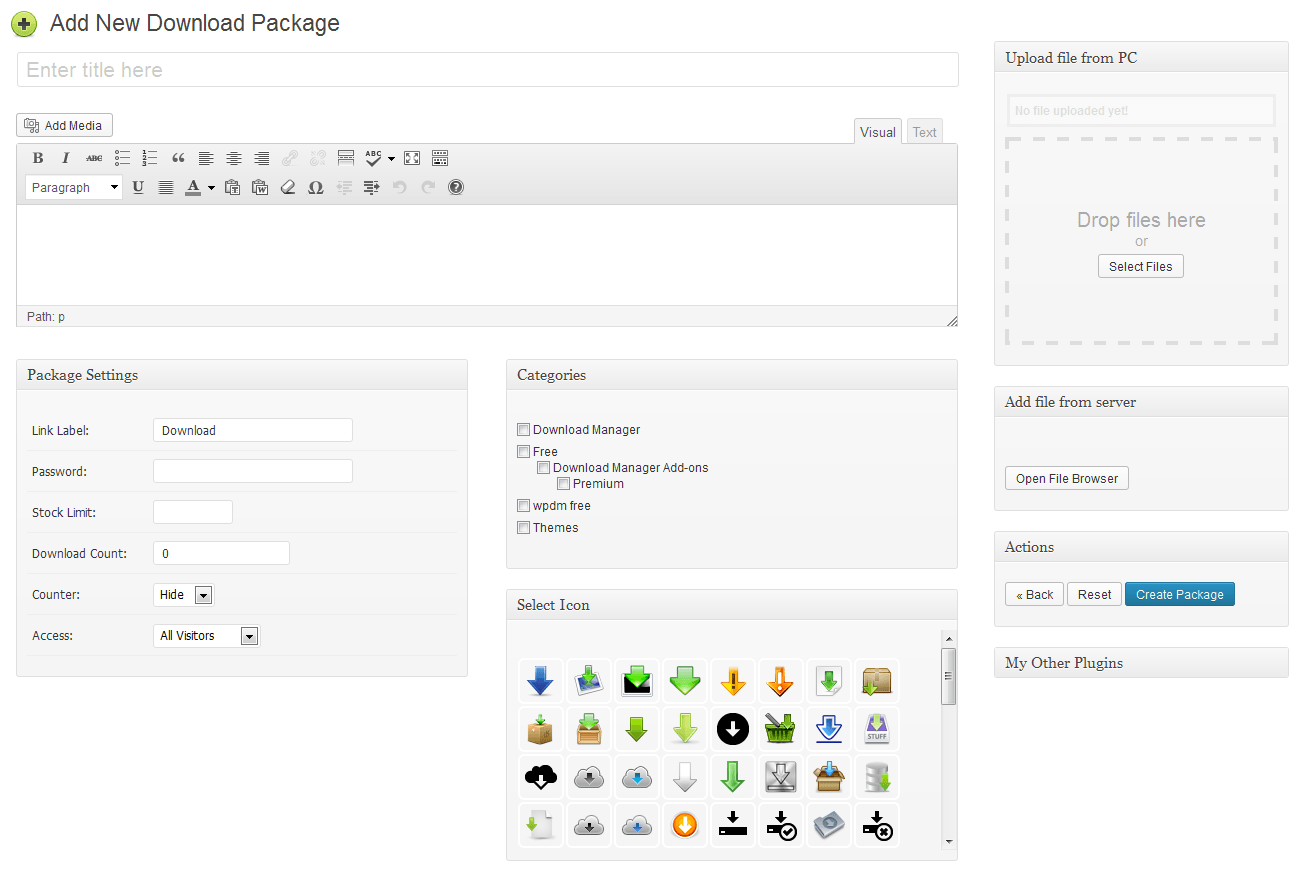Increase indent of the paragraph
This screenshot has height=885, width=1304.
click(372, 187)
